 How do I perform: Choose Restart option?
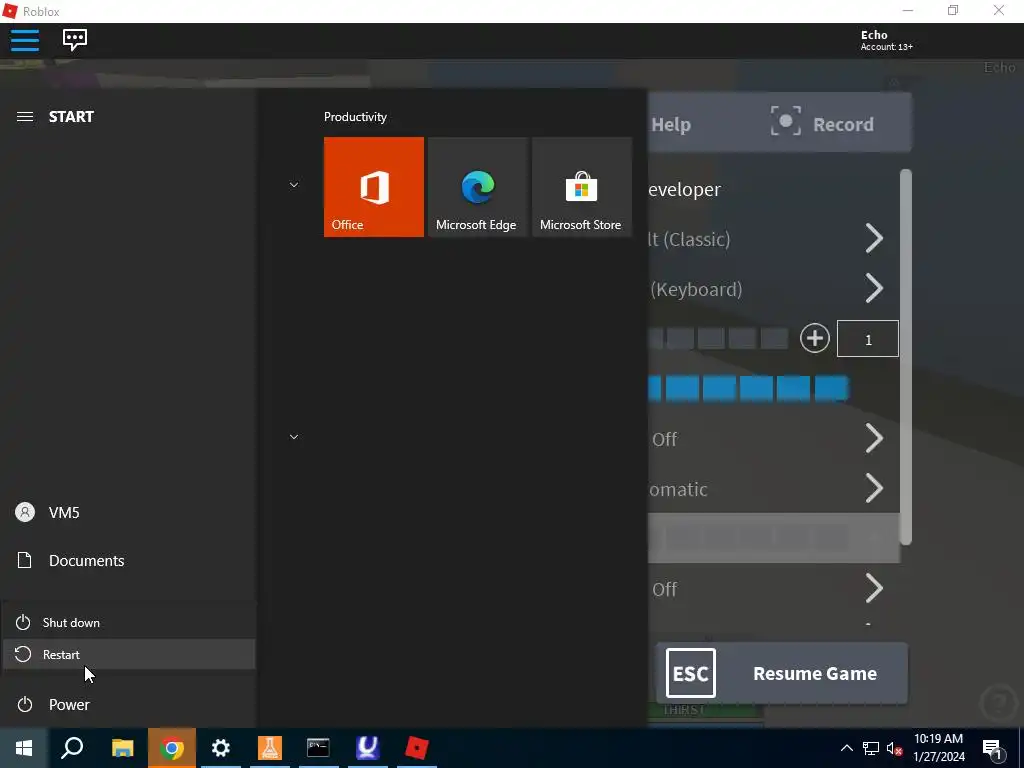(128, 654)
